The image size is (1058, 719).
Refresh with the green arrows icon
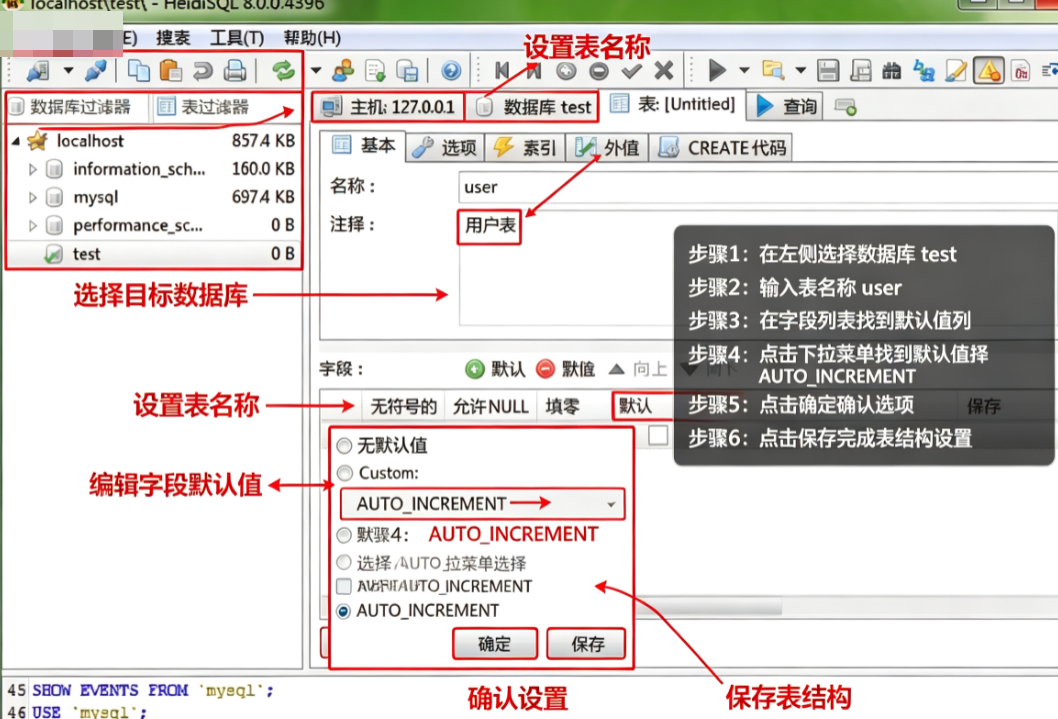283,70
